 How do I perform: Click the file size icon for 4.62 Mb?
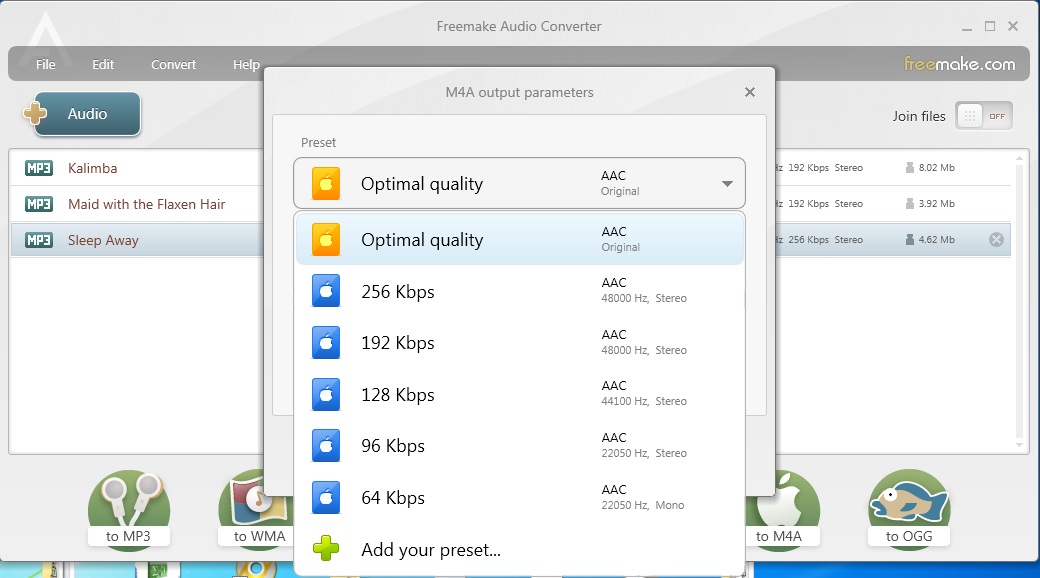pyautogui.click(x=910, y=239)
